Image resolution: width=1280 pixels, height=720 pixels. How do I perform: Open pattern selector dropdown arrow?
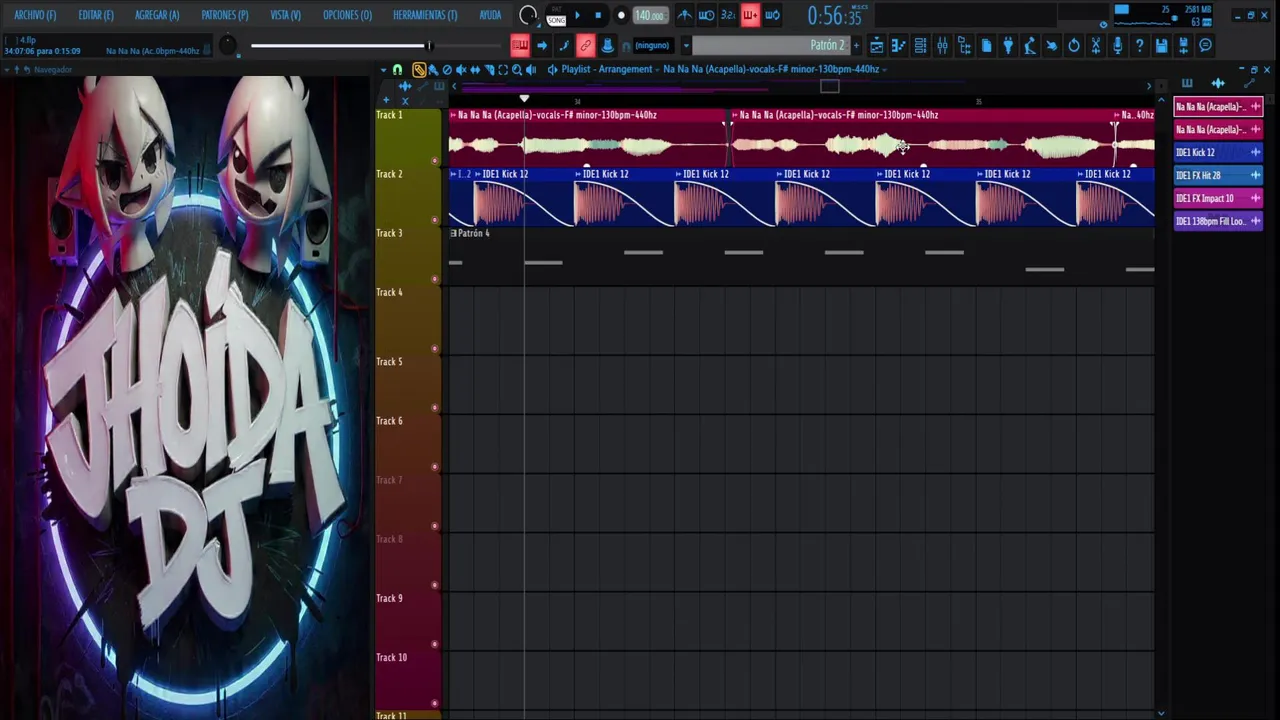tap(686, 45)
